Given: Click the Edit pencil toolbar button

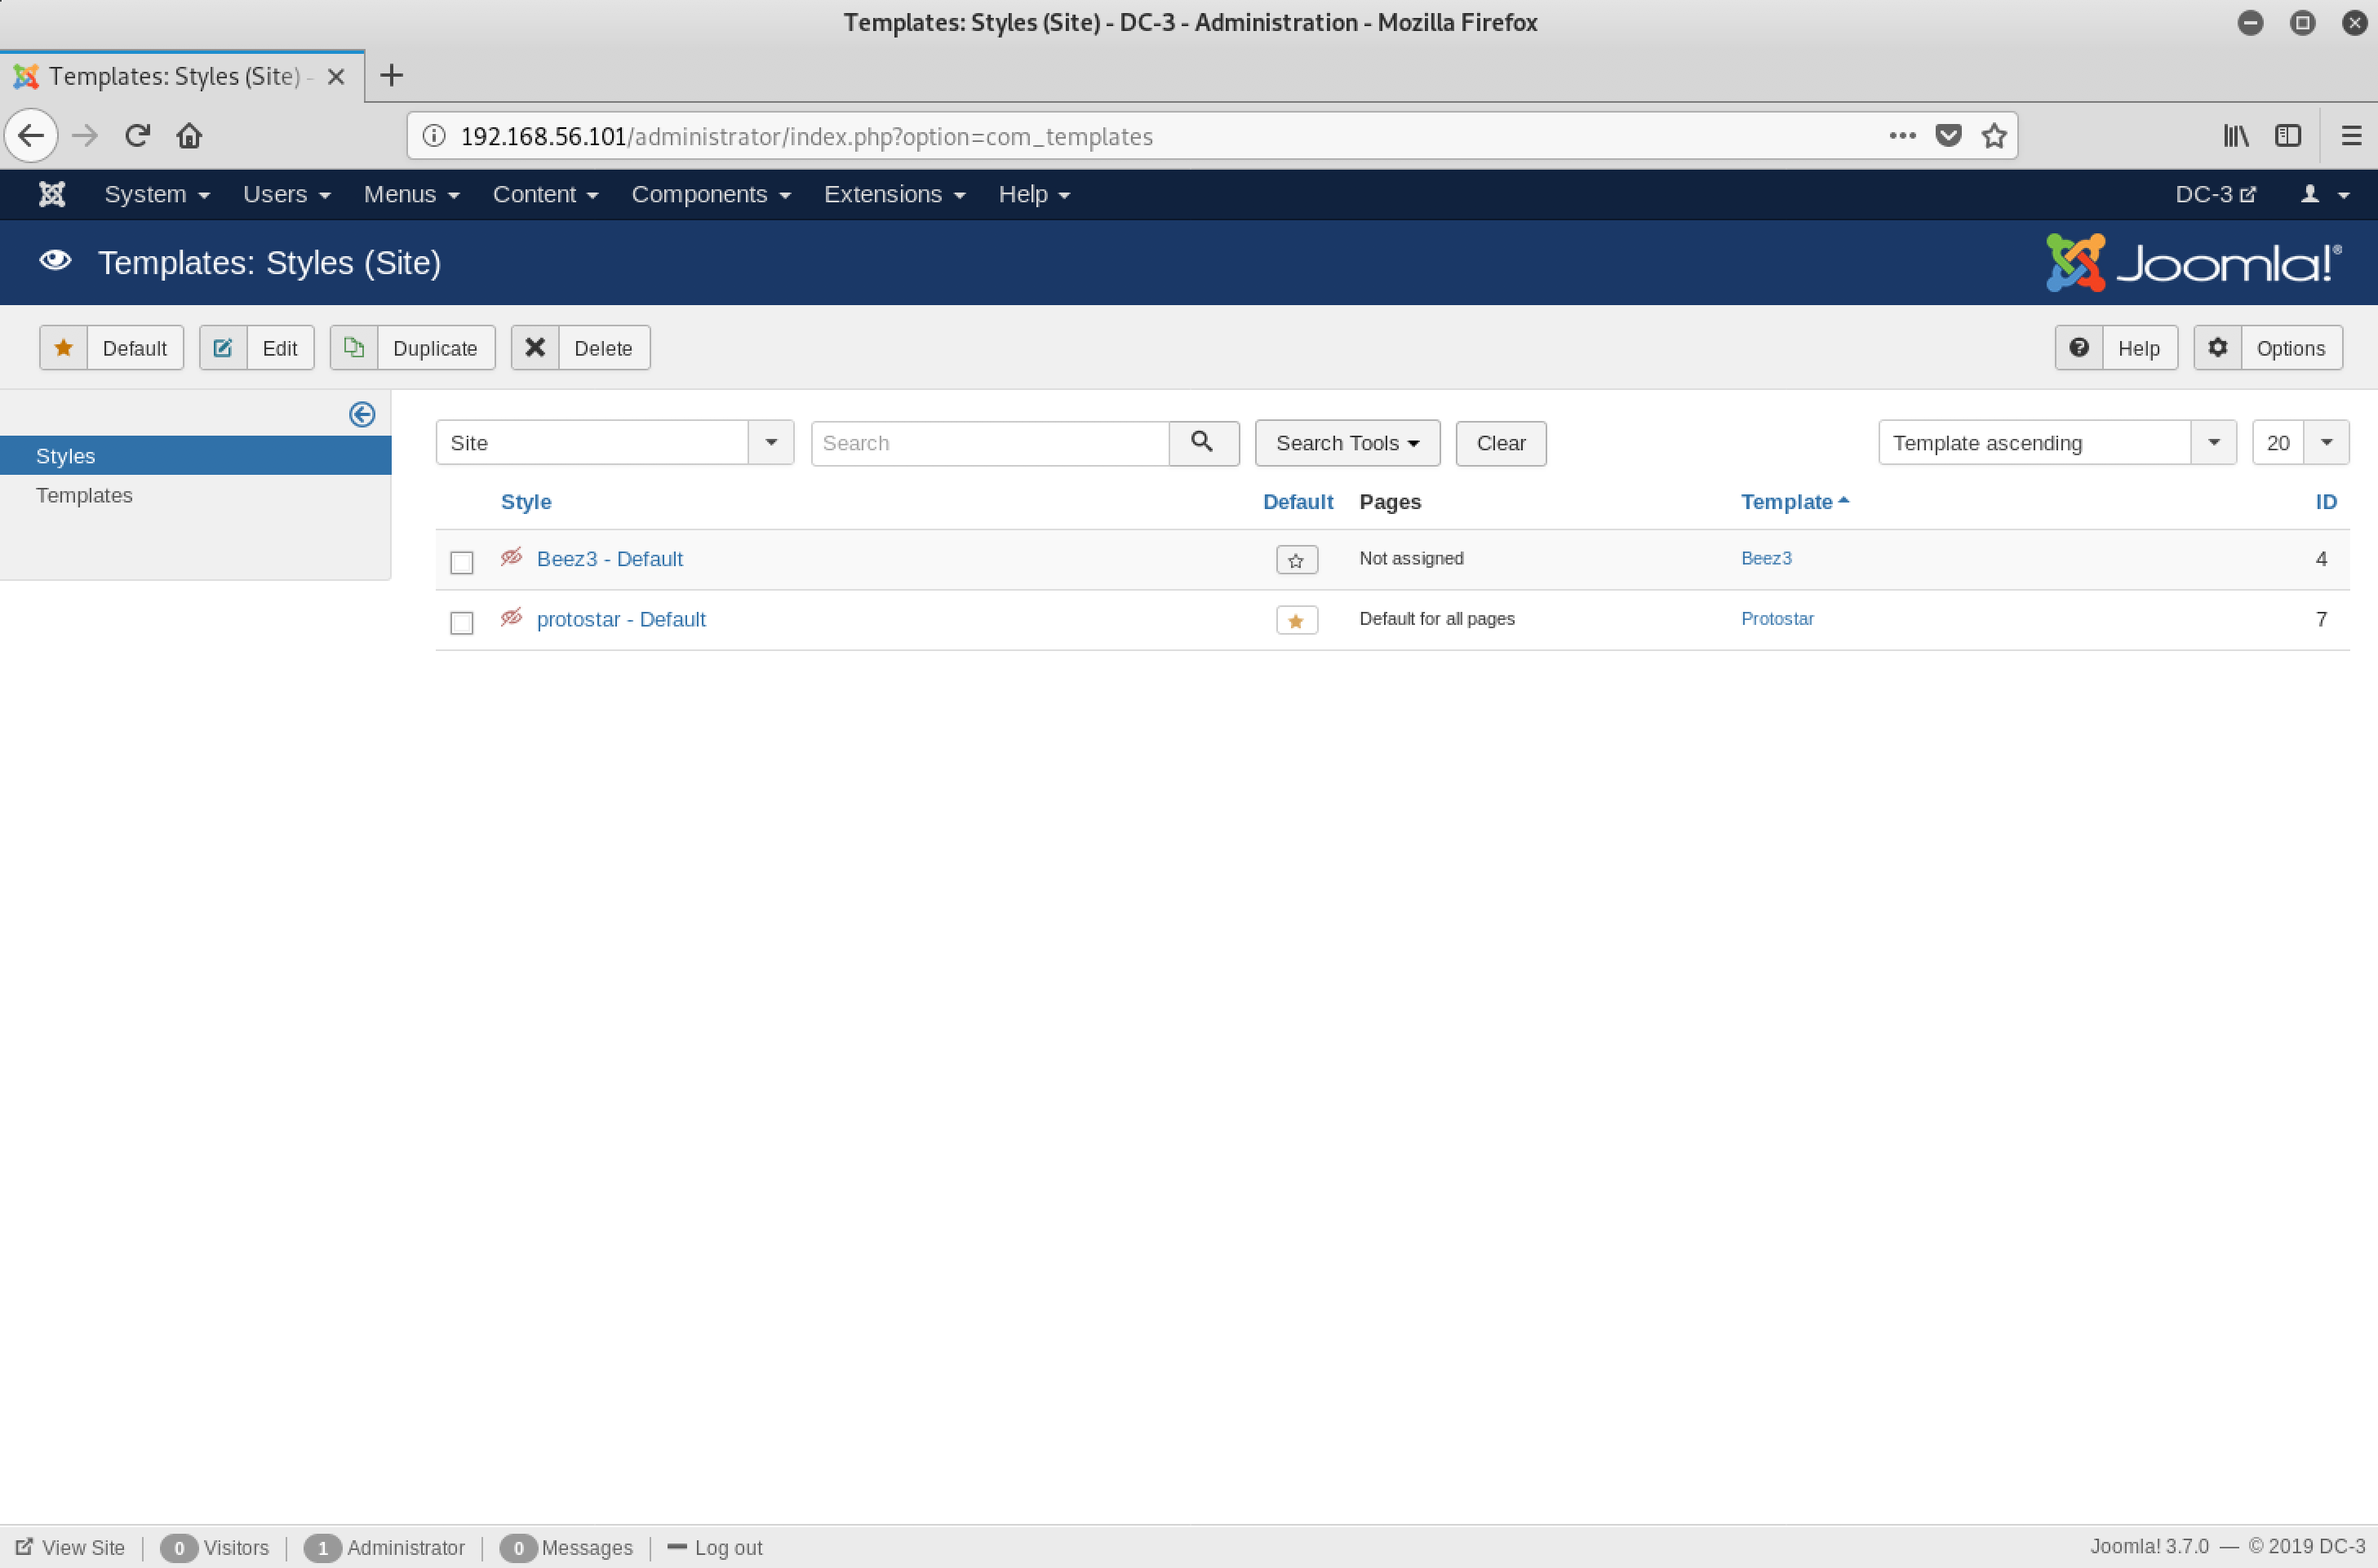Looking at the screenshot, I should [256, 348].
